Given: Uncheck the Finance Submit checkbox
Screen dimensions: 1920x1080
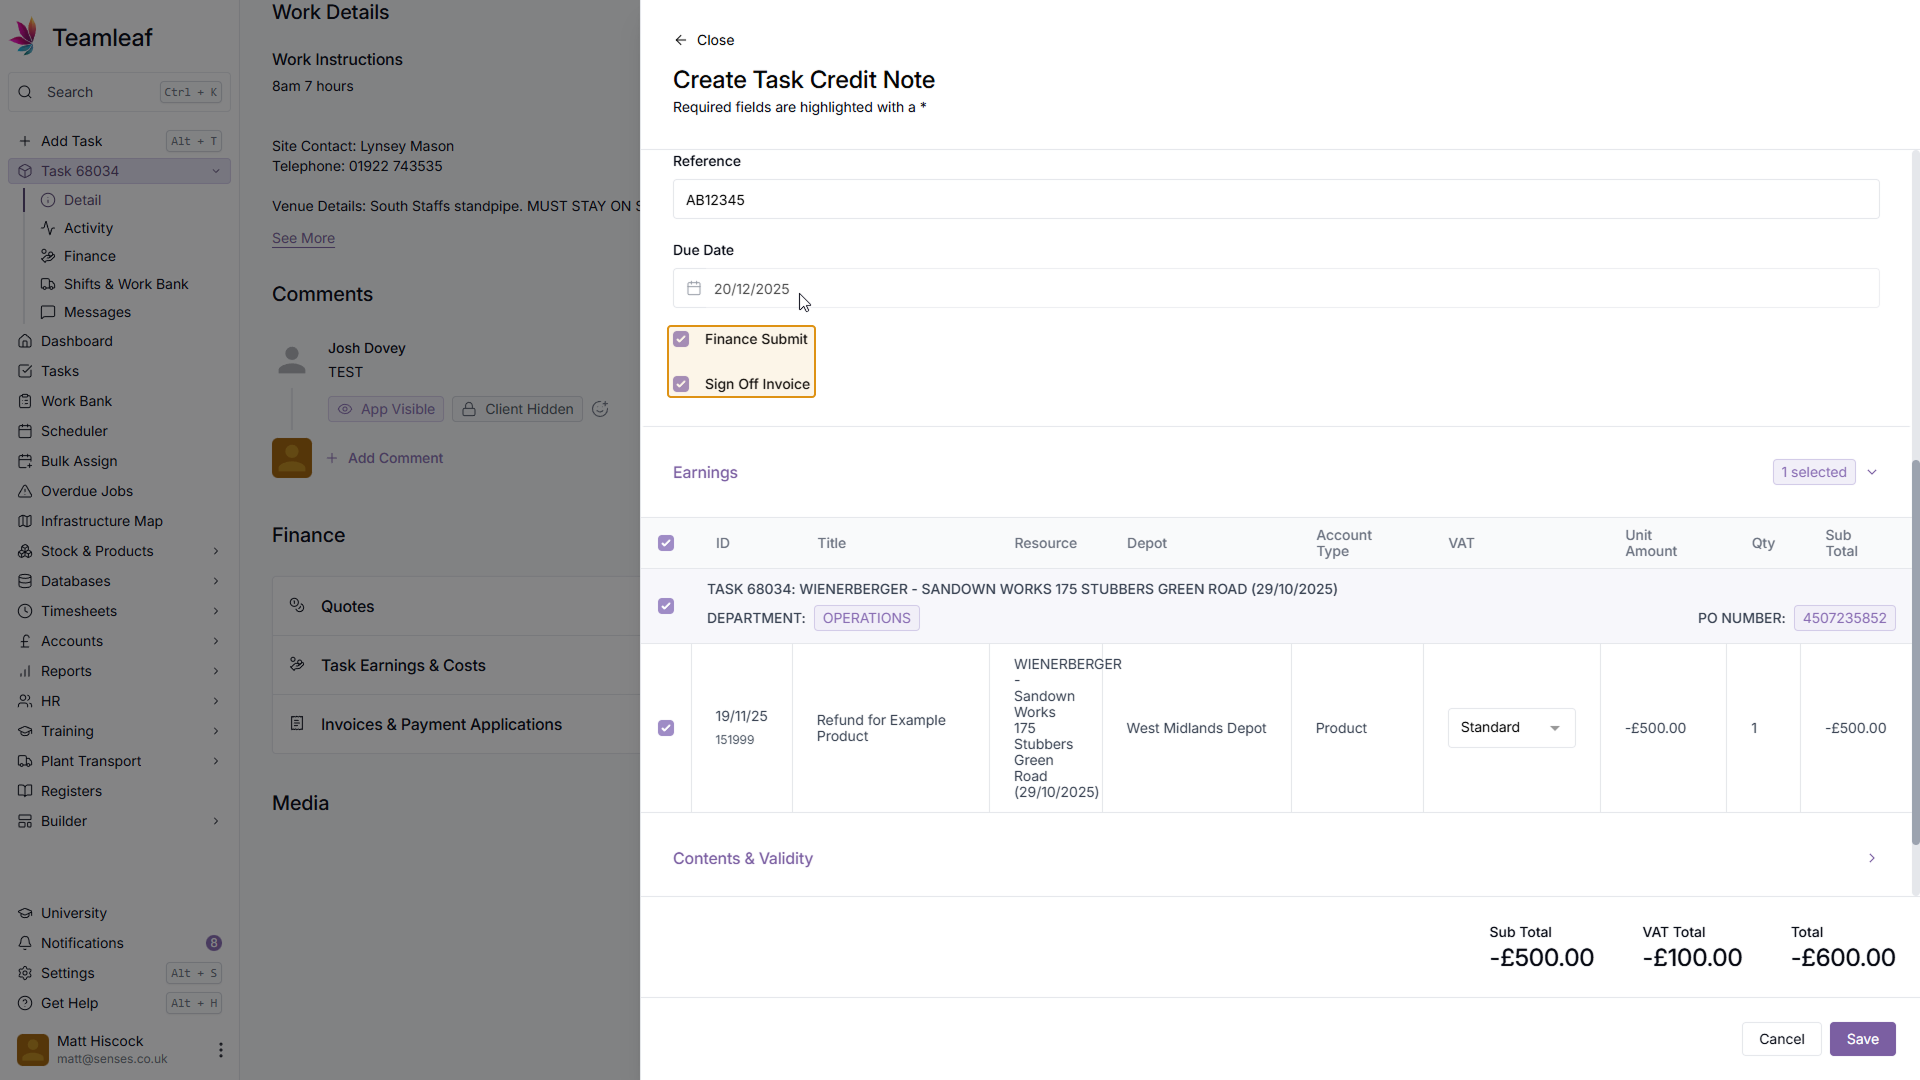Looking at the screenshot, I should (x=681, y=339).
